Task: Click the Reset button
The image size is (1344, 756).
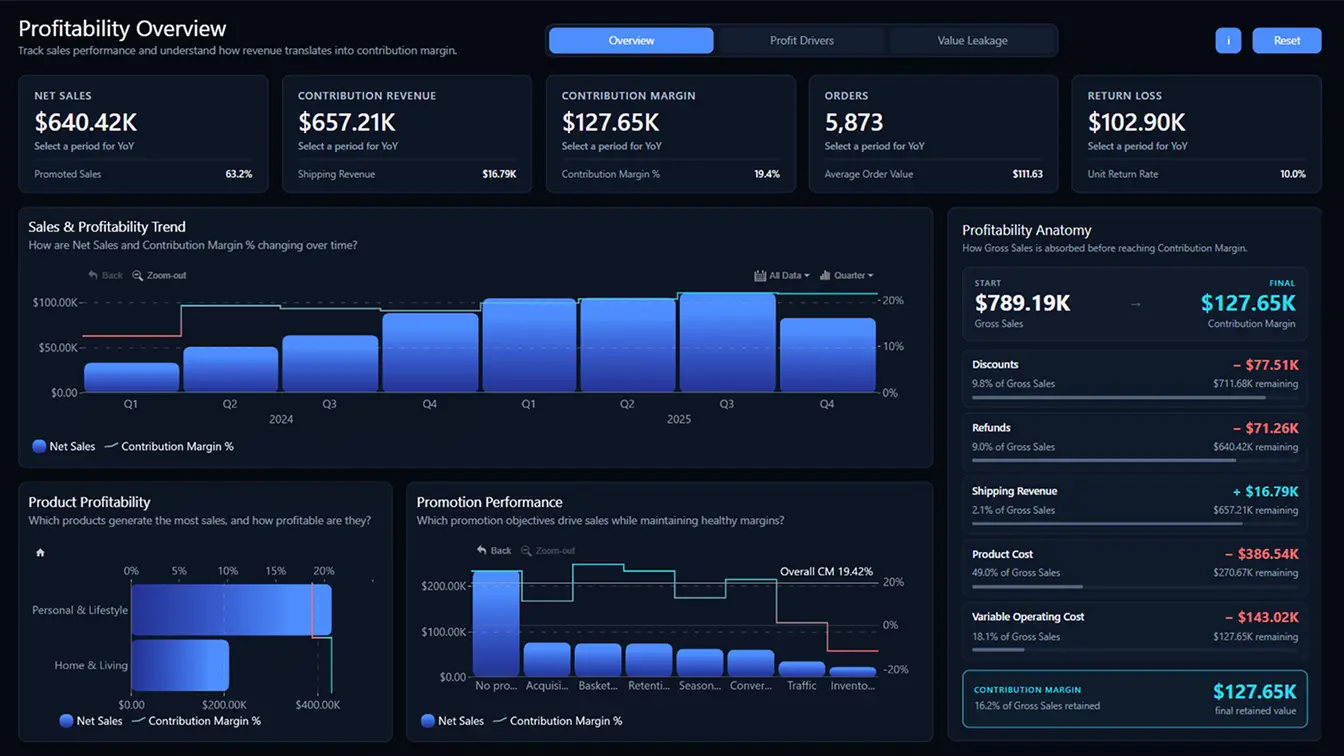Action: (1287, 40)
